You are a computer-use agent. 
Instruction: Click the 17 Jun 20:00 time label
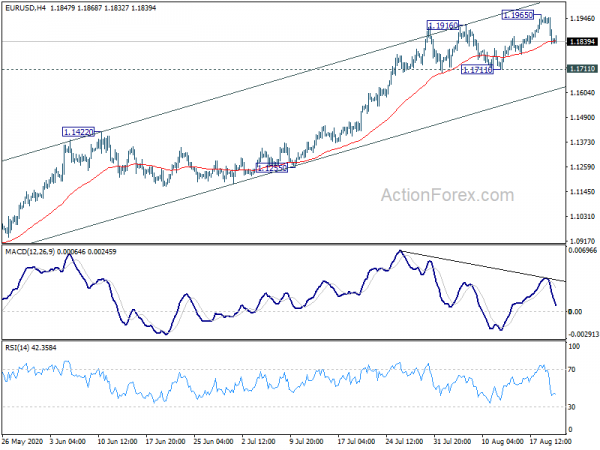tap(165, 441)
